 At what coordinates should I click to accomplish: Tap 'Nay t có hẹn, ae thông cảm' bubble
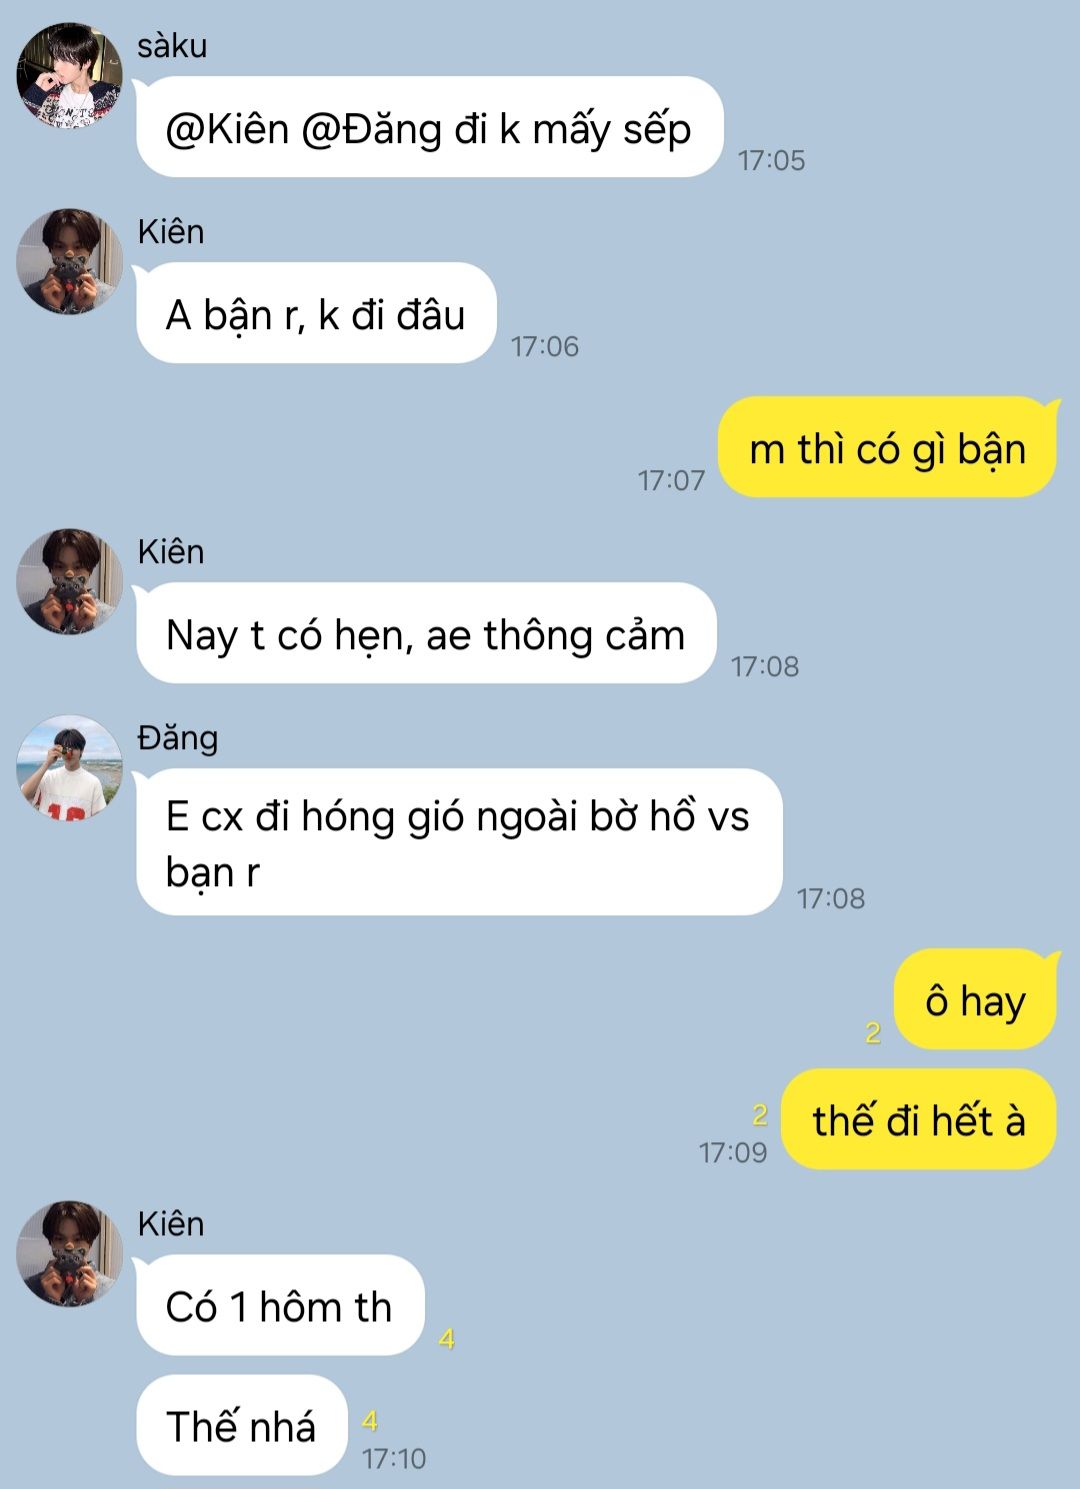tap(426, 633)
